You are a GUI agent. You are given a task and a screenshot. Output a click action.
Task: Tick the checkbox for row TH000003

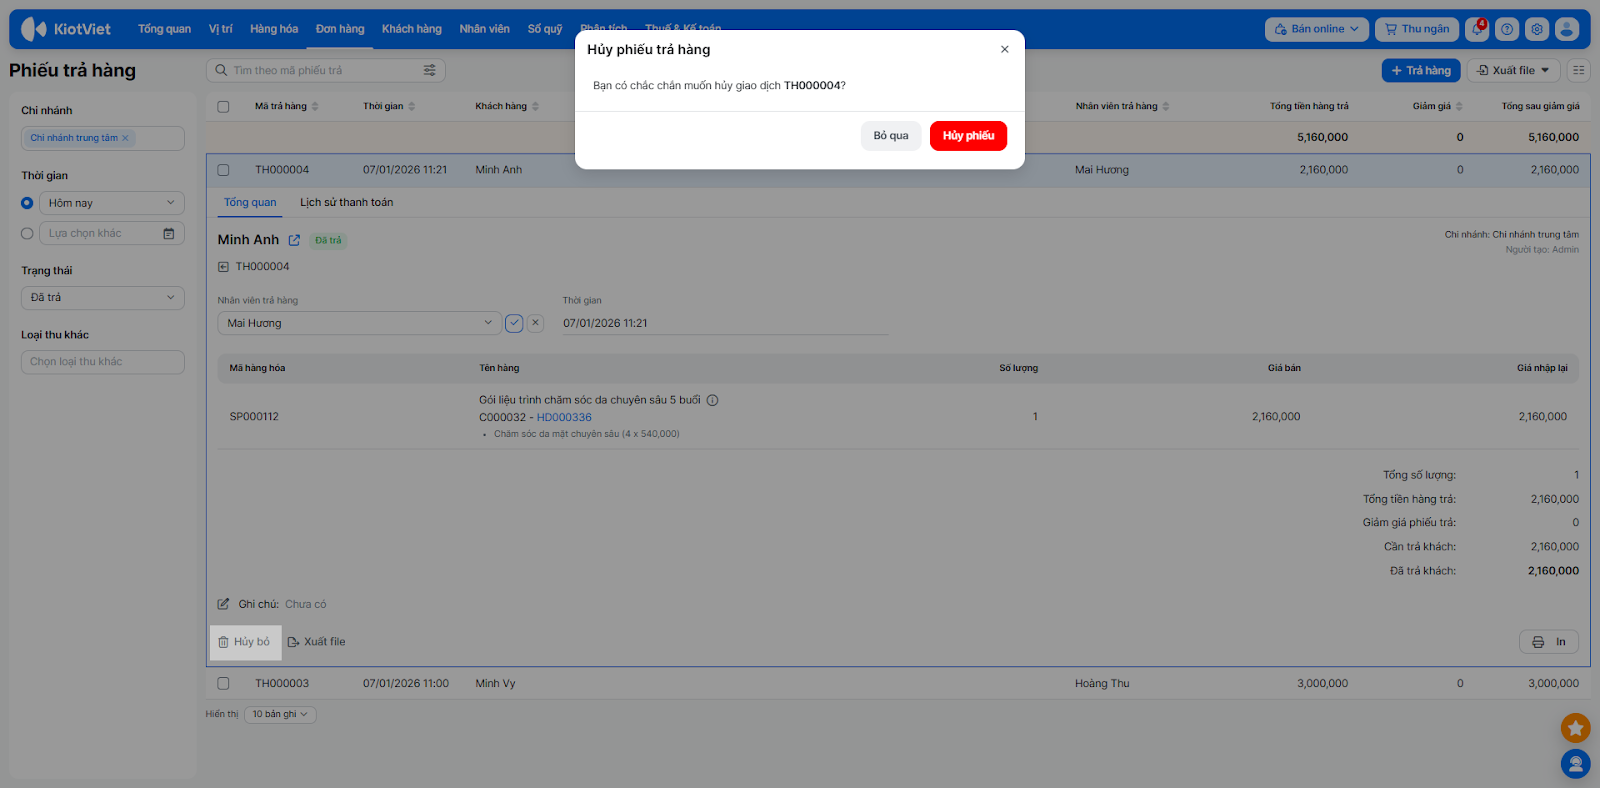click(x=223, y=684)
